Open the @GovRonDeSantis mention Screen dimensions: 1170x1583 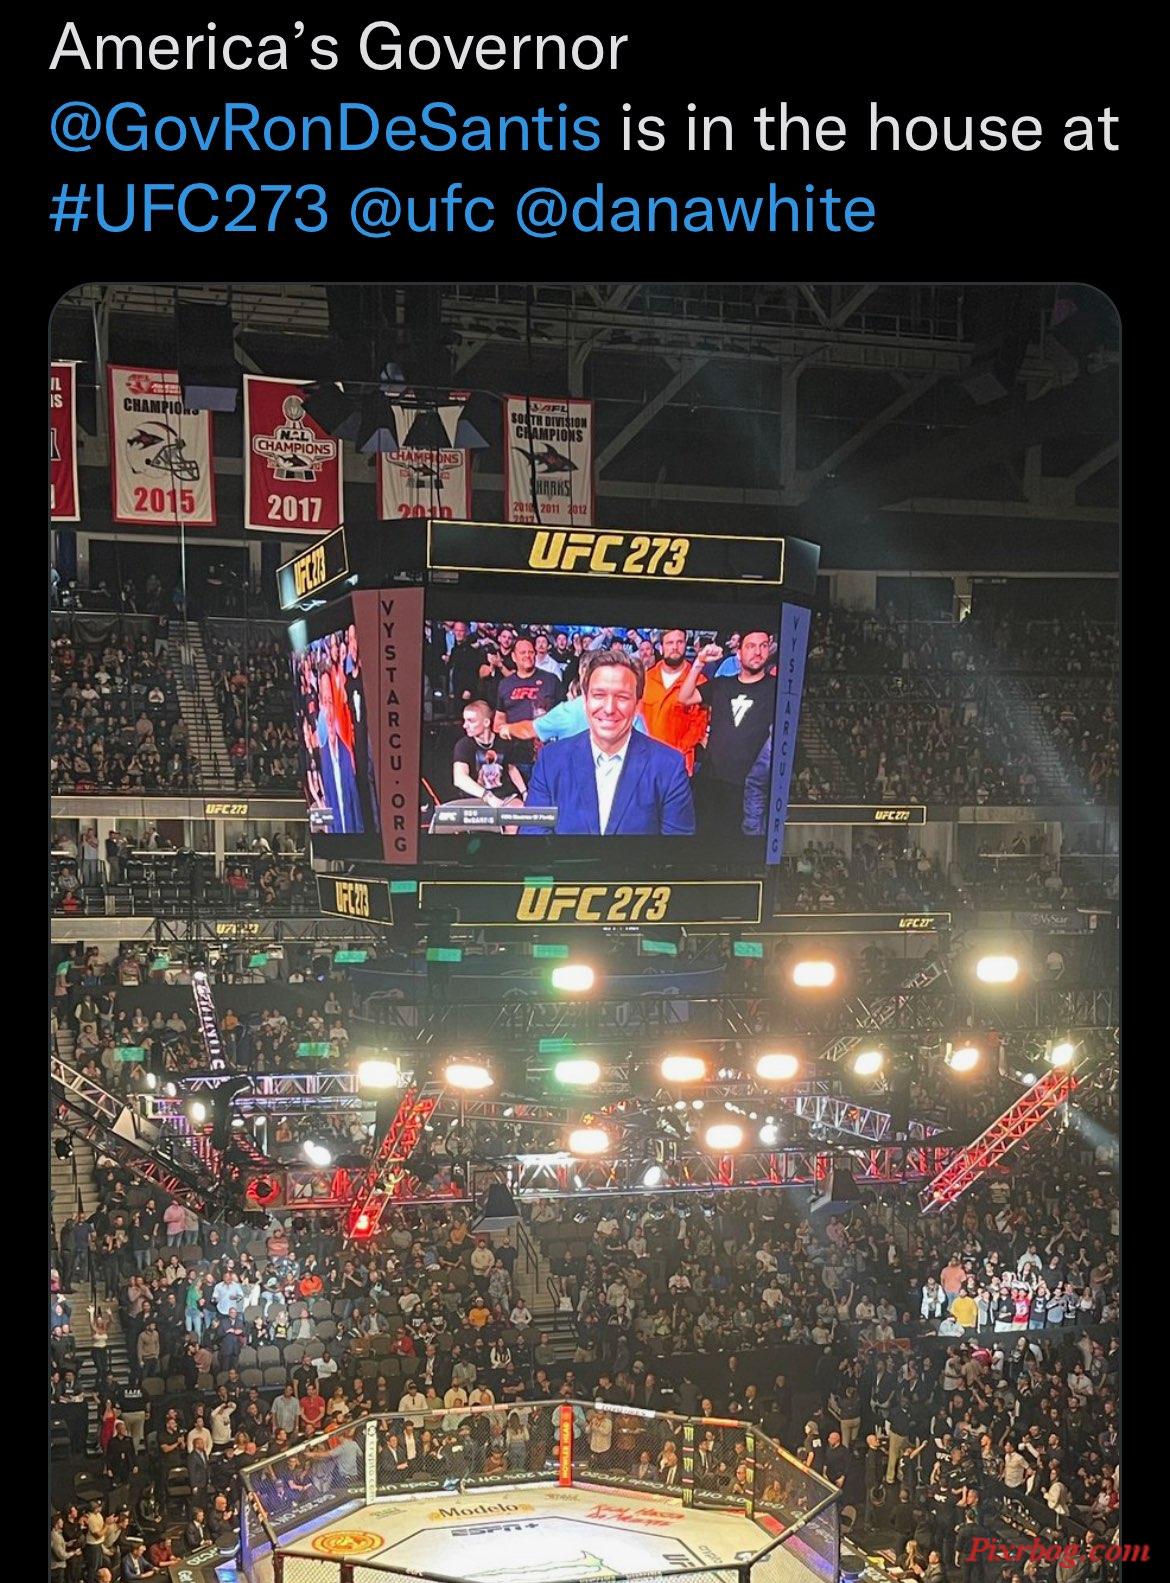325,129
